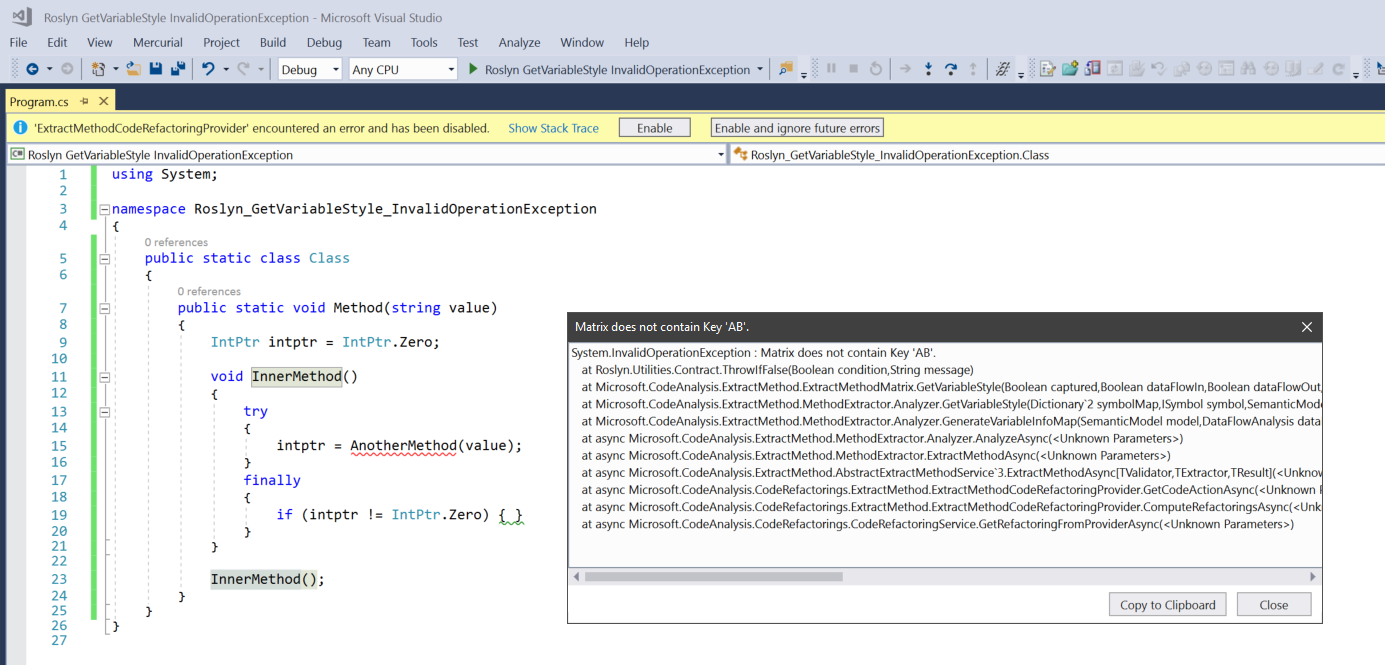Restart debugging via the circular restart icon
Screen dimensions: 1385x665
pyautogui.click(x=876, y=69)
